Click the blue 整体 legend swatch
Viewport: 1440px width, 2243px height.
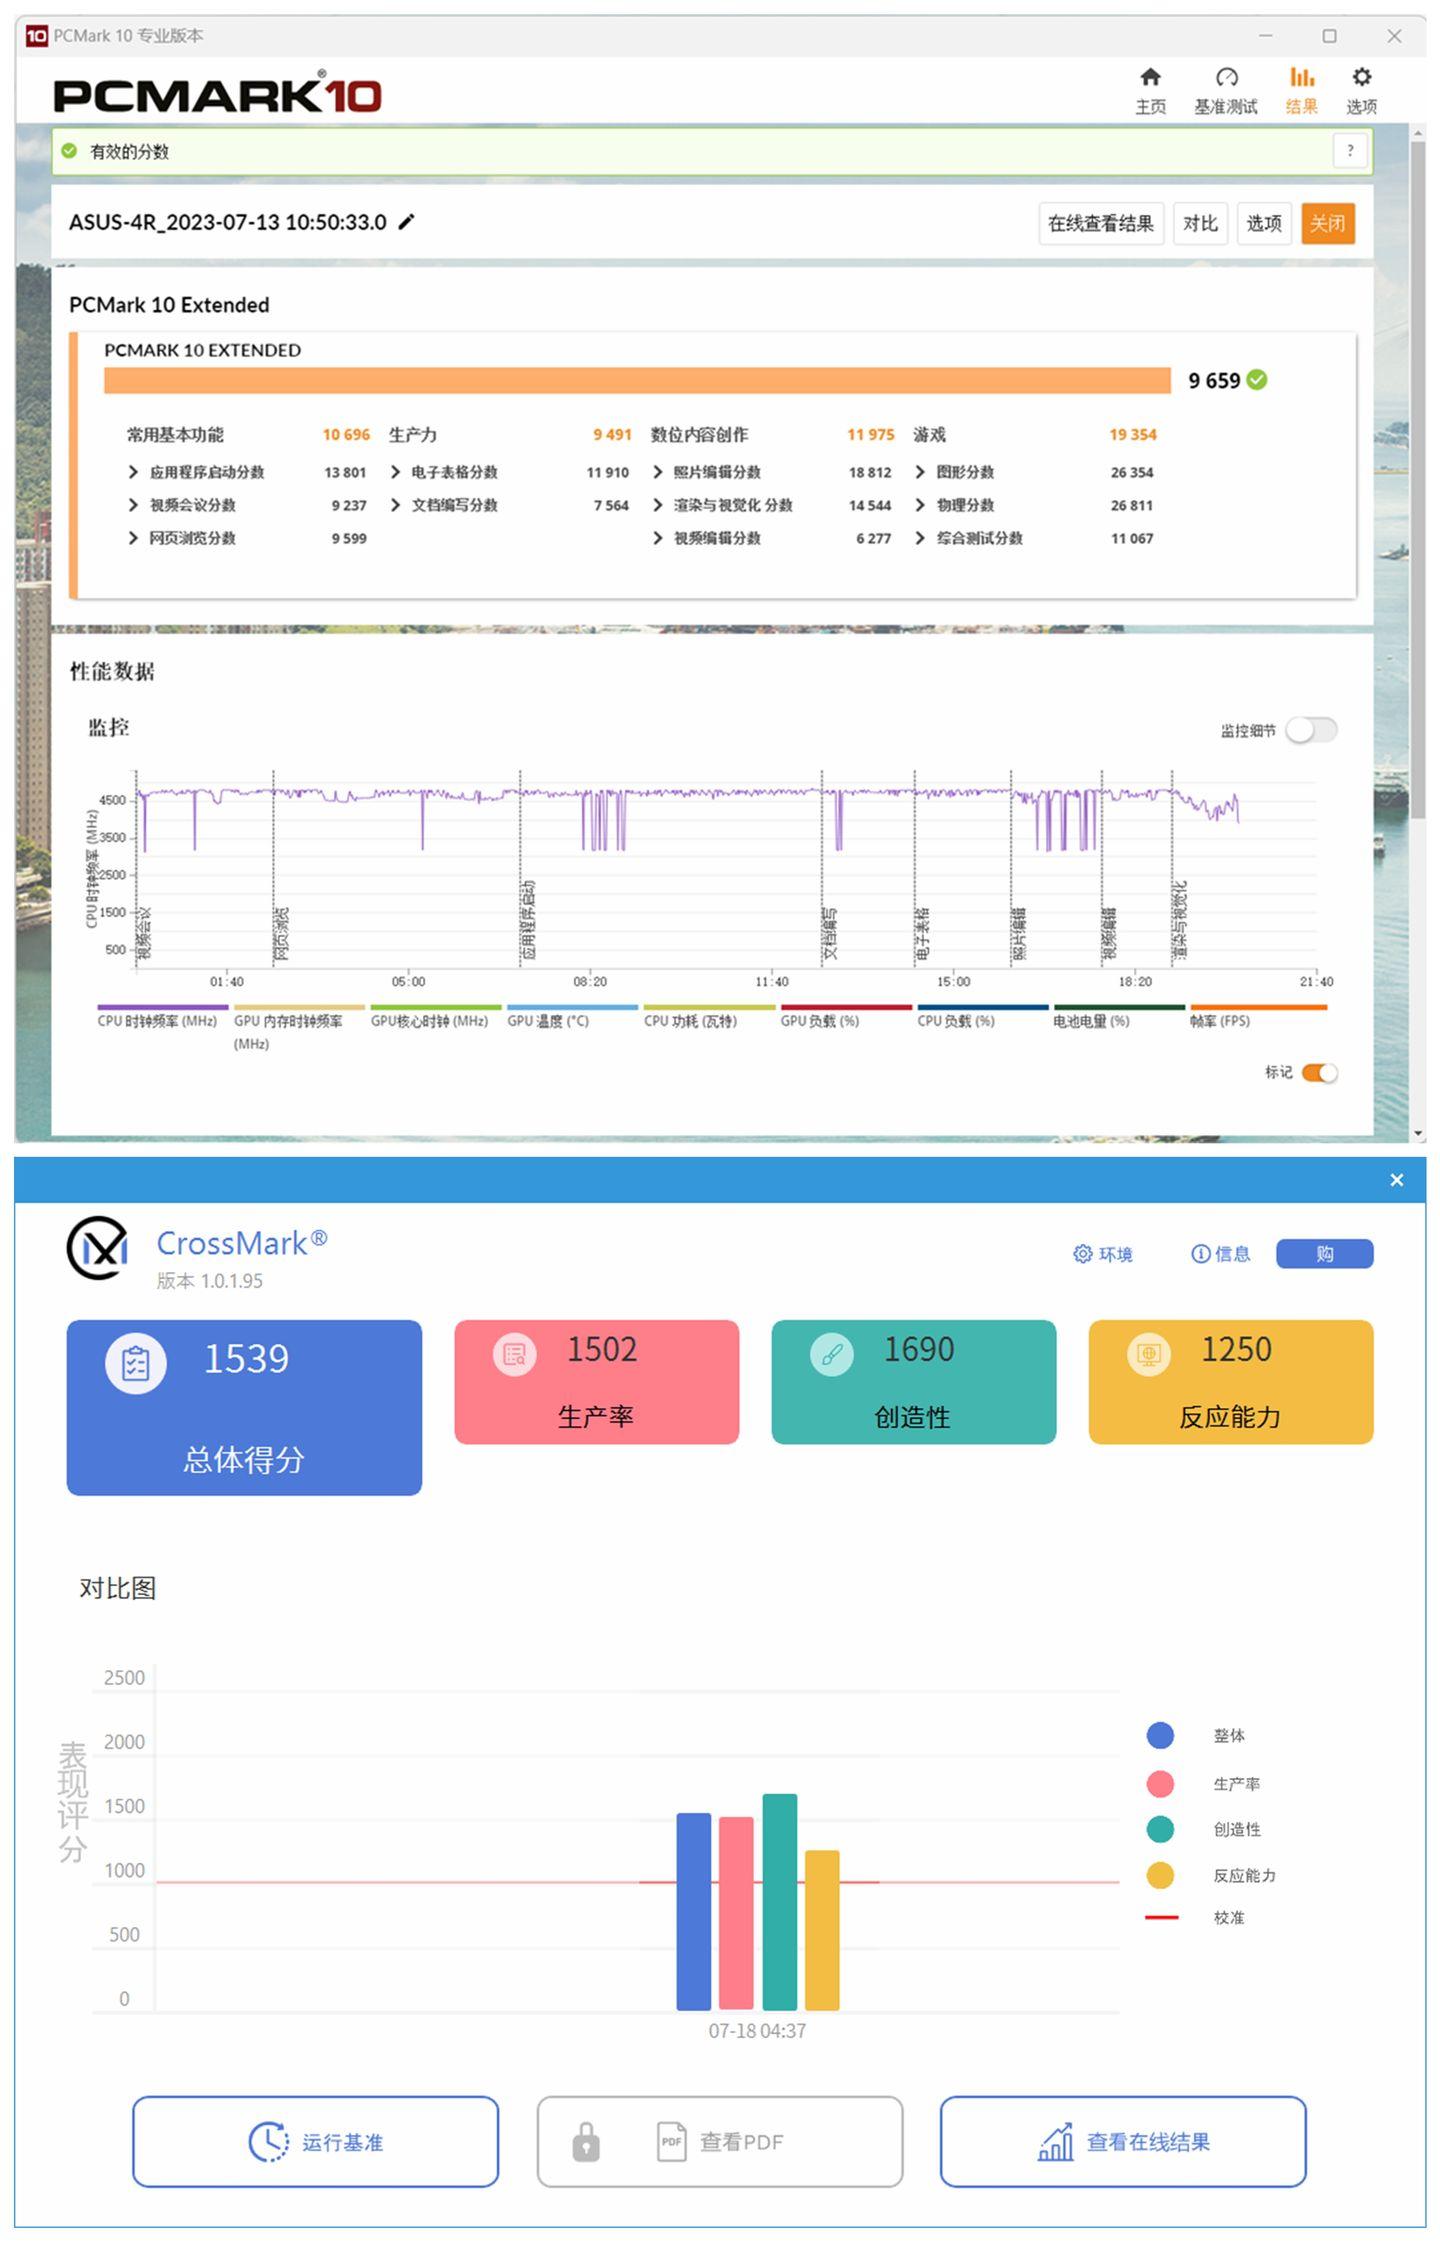point(1160,1736)
